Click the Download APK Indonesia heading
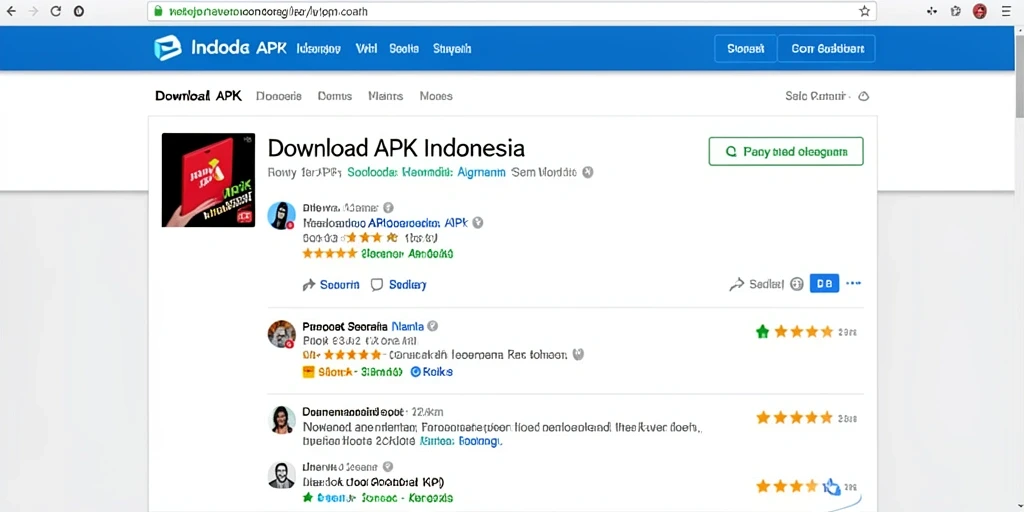The height and width of the screenshot is (512, 1024). pos(396,148)
